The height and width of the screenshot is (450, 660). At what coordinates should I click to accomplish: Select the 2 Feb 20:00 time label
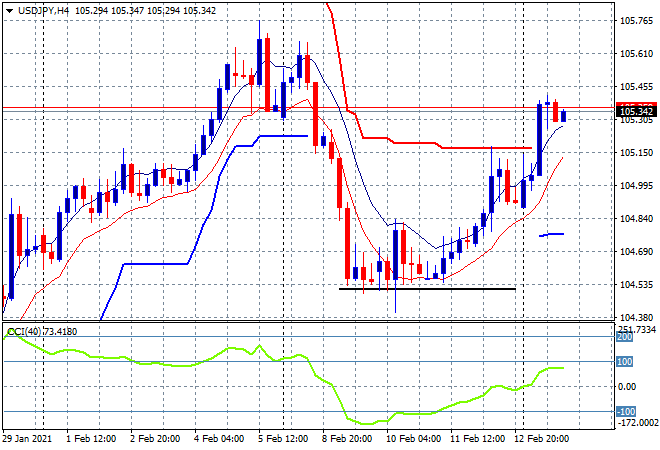coord(155,439)
